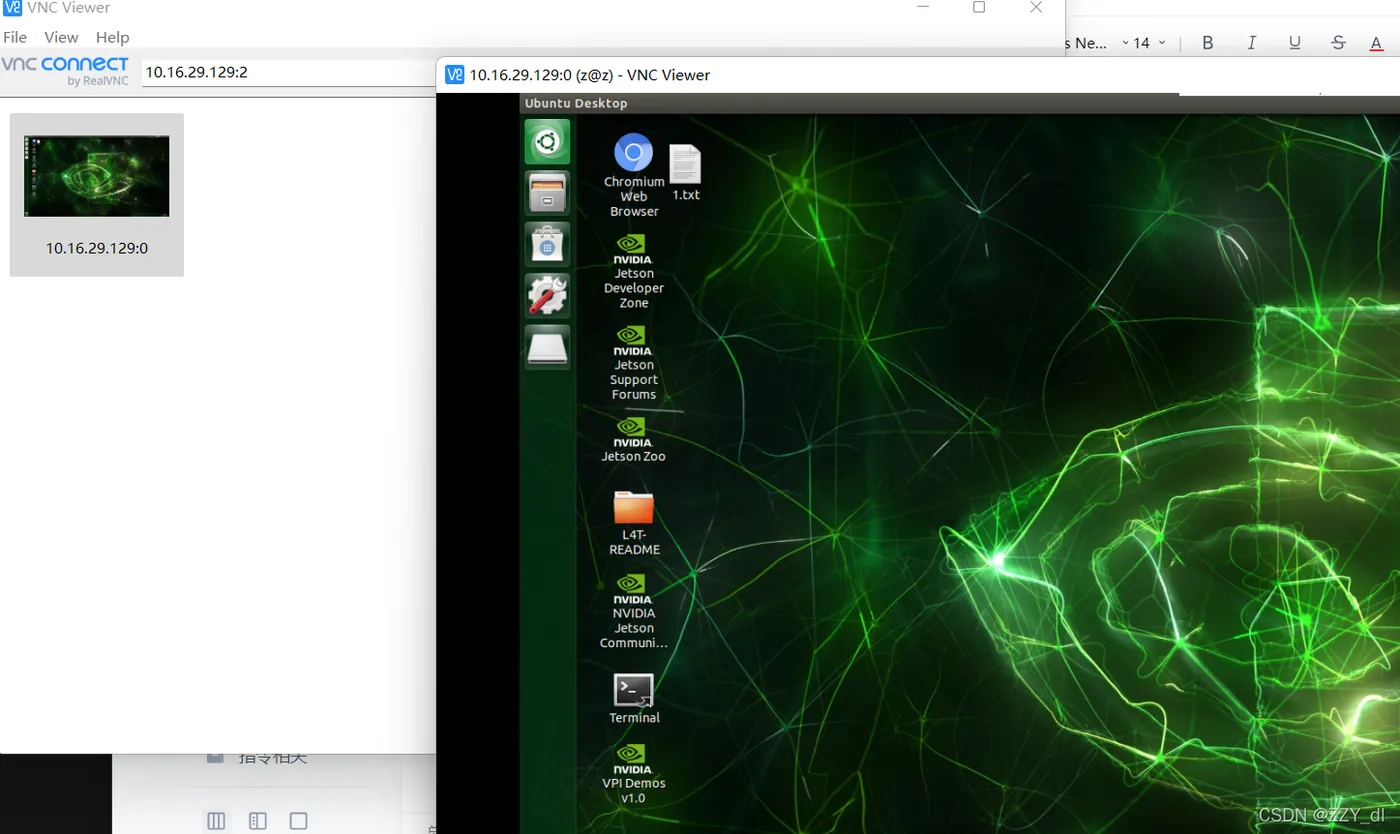This screenshot has width=1400, height=834.
Task: Apply bold formatting in the background editor
Action: tap(1208, 43)
